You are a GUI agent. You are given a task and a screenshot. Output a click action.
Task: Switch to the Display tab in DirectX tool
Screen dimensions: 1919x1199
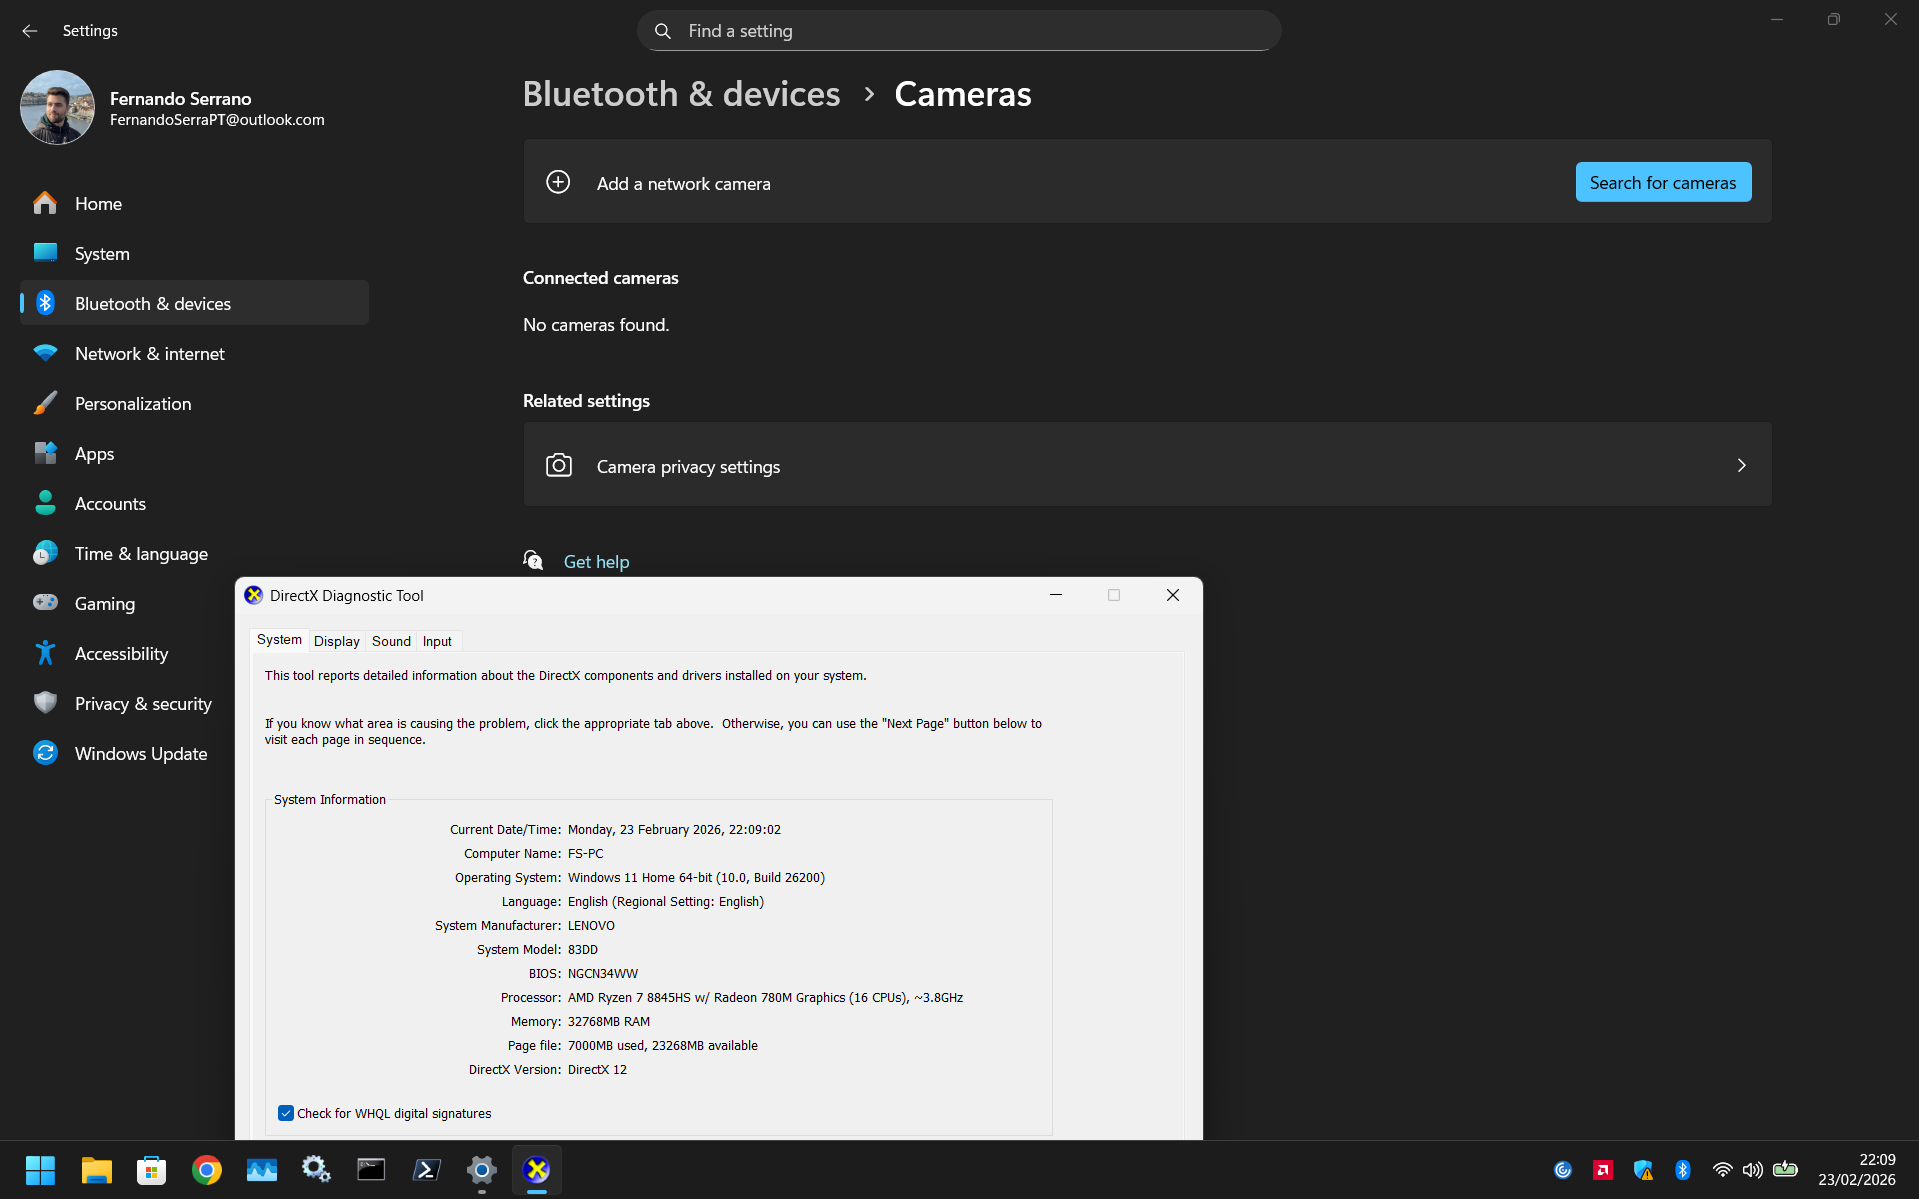(x=336, y=641)
